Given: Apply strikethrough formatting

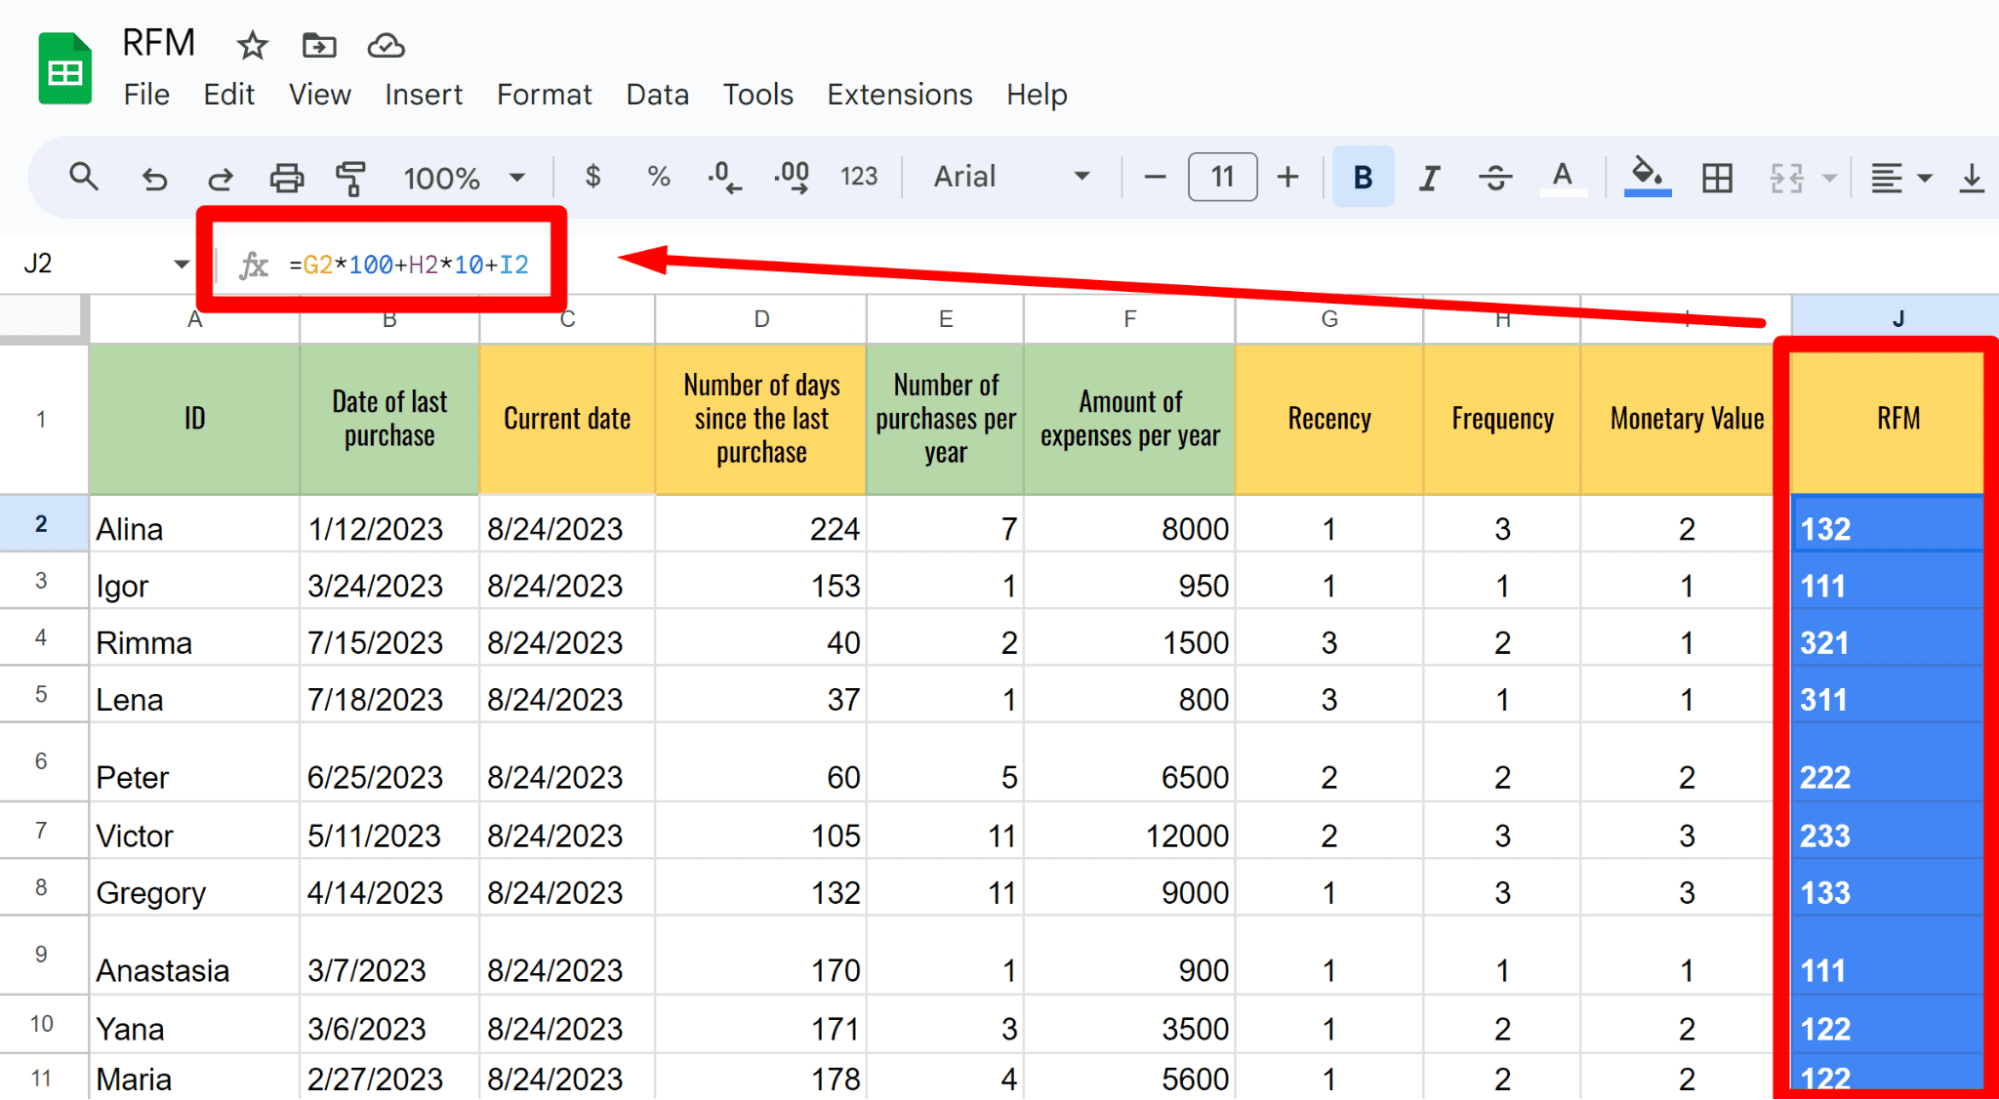Looking at the screenshot, I should click(1495, 177).
